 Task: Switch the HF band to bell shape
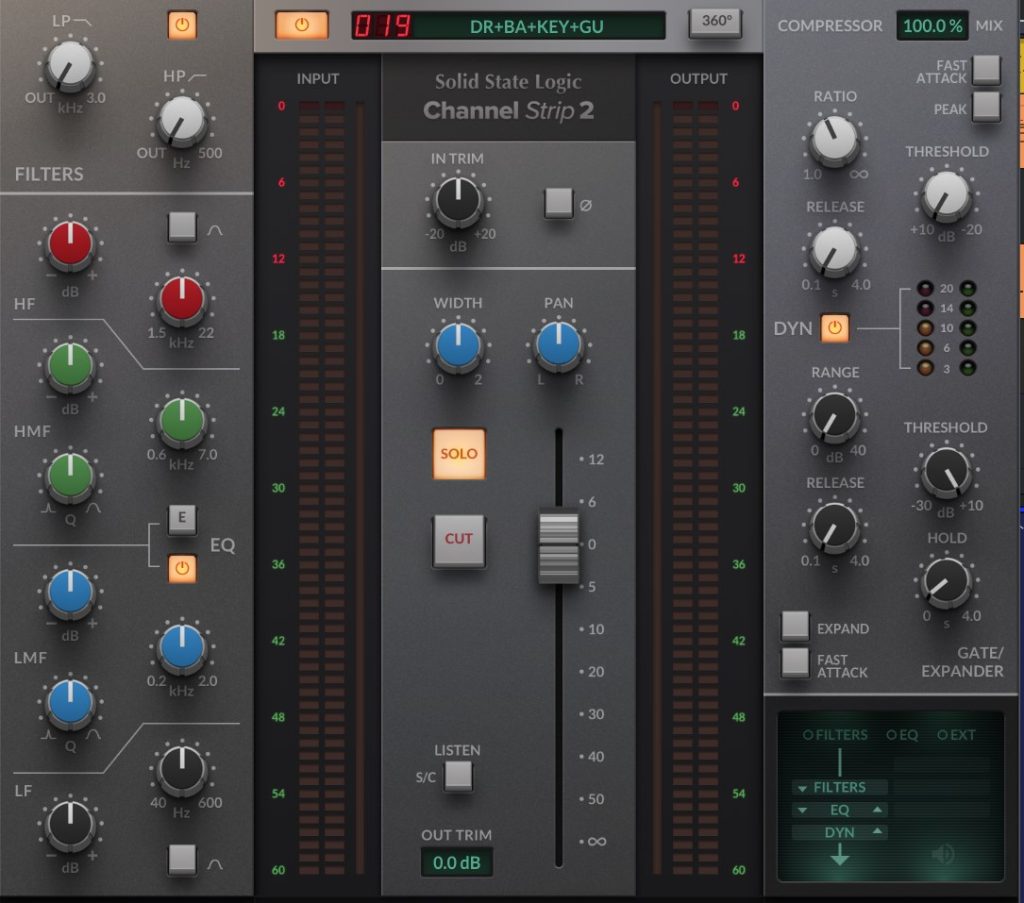coord(182,227)
